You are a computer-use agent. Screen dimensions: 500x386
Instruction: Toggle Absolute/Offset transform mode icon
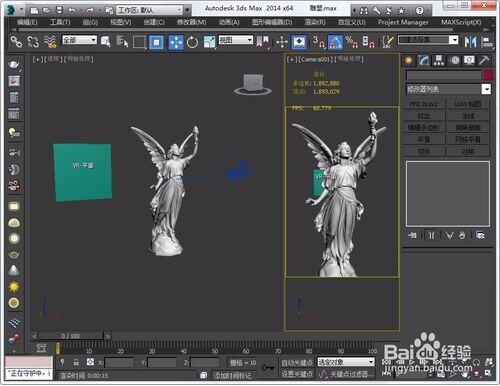pos(90,362)
